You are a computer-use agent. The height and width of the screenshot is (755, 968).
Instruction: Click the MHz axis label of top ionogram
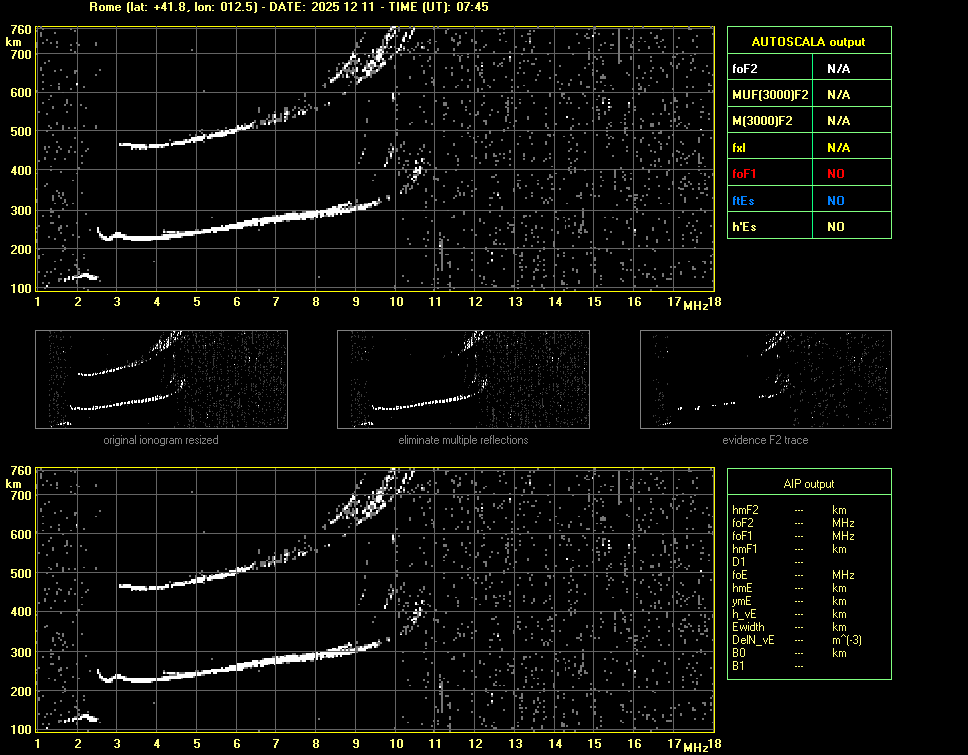coord(696,305)
